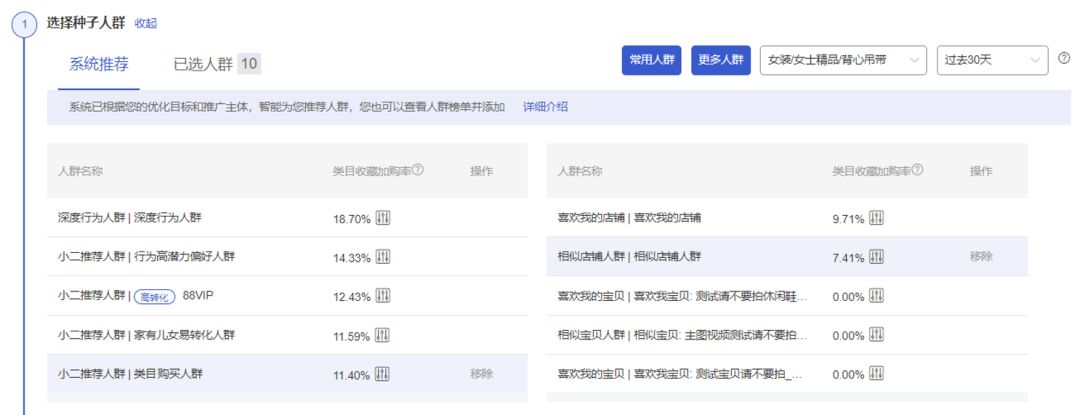Open the 过去30天 time range dropdown

coord(993,60)
